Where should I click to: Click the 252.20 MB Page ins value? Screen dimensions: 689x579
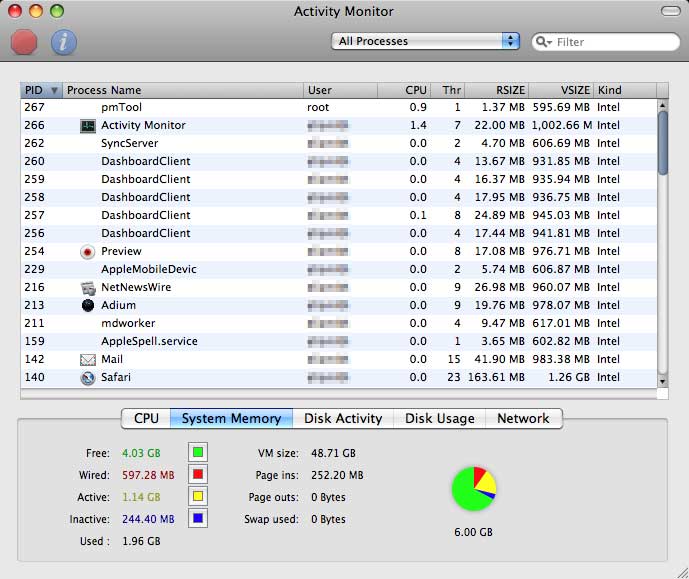(x=337, y=475)
